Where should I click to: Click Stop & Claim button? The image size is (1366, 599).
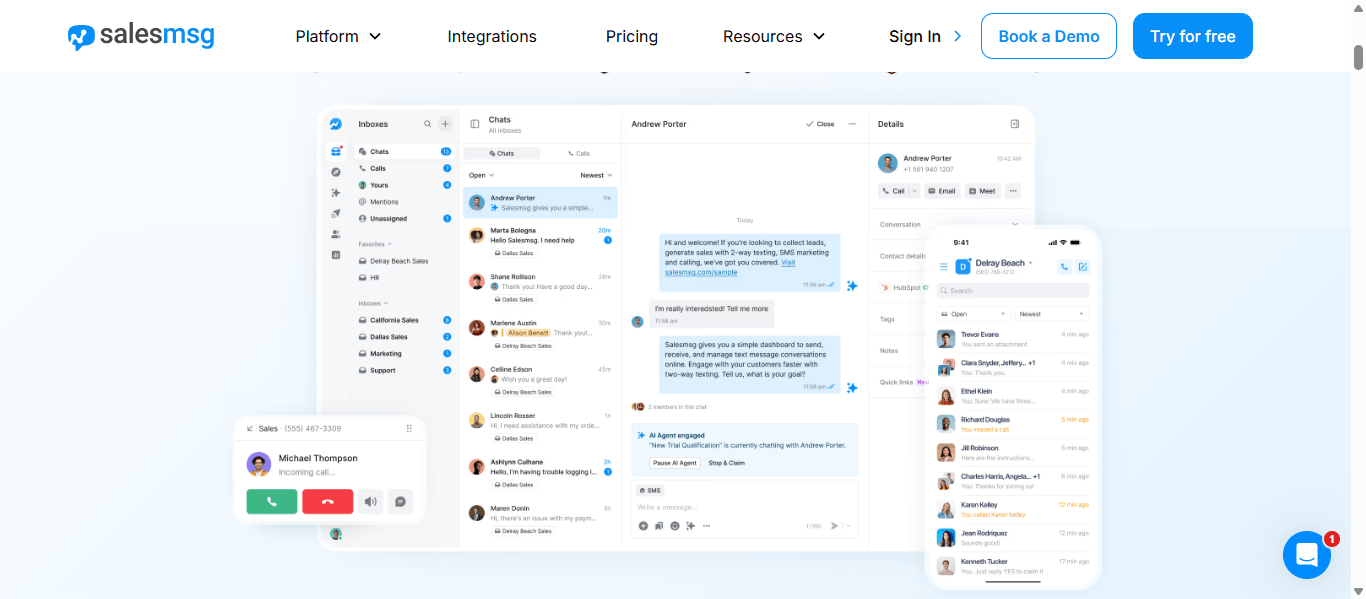[727, 463]
